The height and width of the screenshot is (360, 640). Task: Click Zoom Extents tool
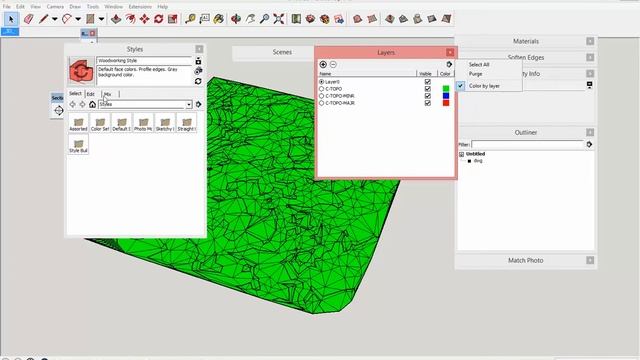tap(279, 19)
